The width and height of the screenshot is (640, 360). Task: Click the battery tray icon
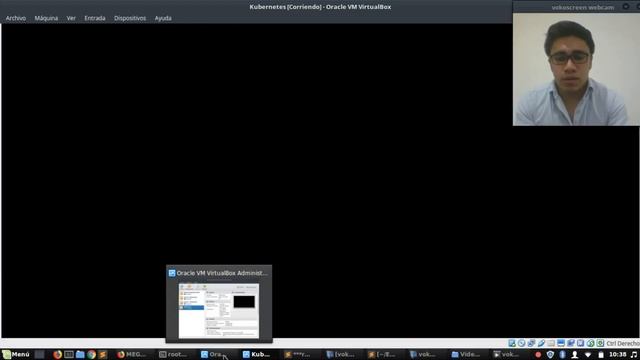[601, 355]
